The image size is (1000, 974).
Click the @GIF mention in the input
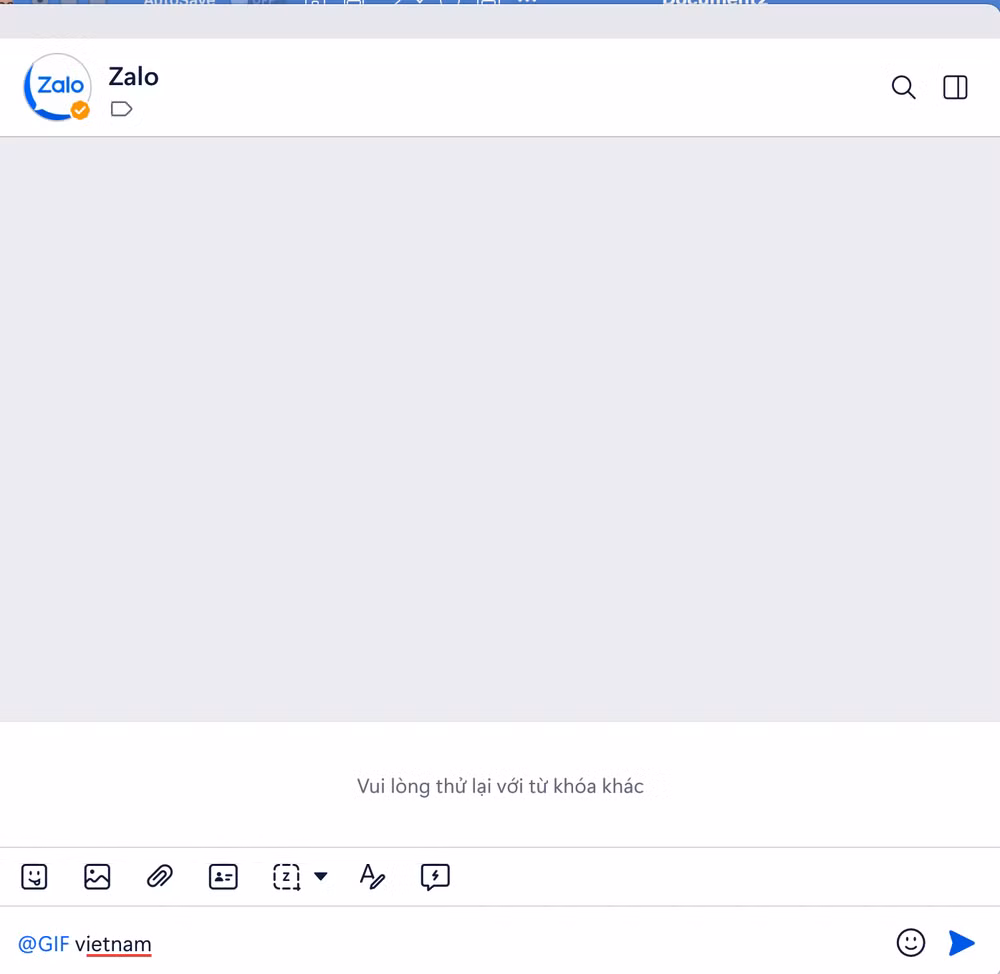click(x=43, y=943)
